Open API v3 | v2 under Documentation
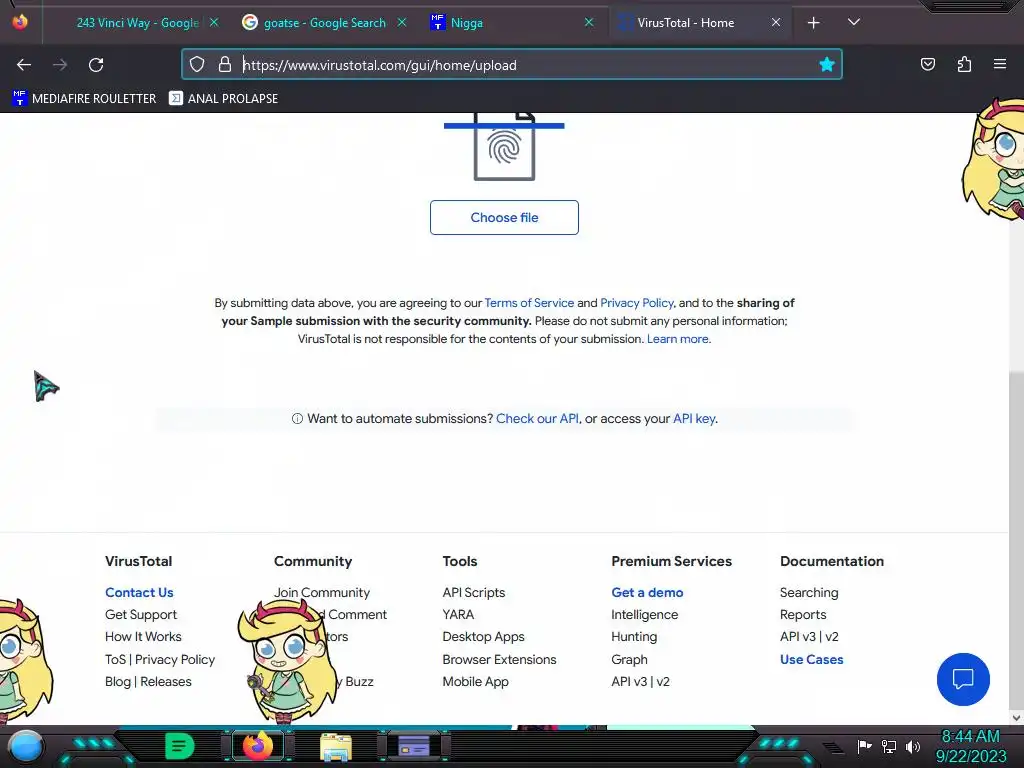This screenshot has height=768, width=1024. click(809, 637)
